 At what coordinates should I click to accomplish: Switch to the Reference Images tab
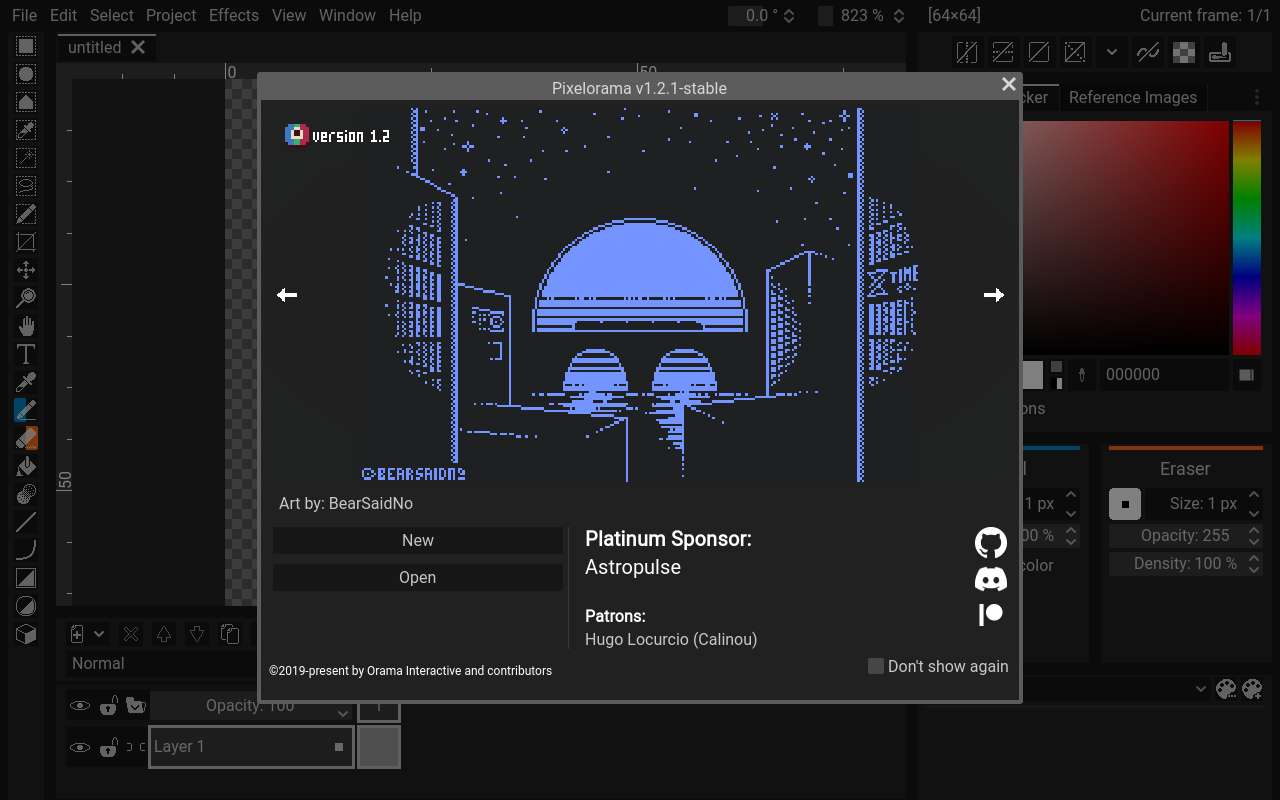click(x=1133, y=97)
